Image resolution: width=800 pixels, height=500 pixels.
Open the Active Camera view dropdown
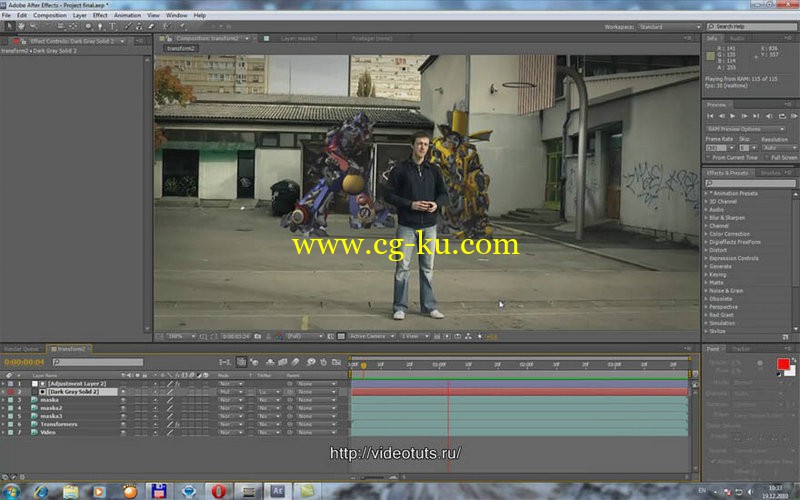tap(372, 336)
